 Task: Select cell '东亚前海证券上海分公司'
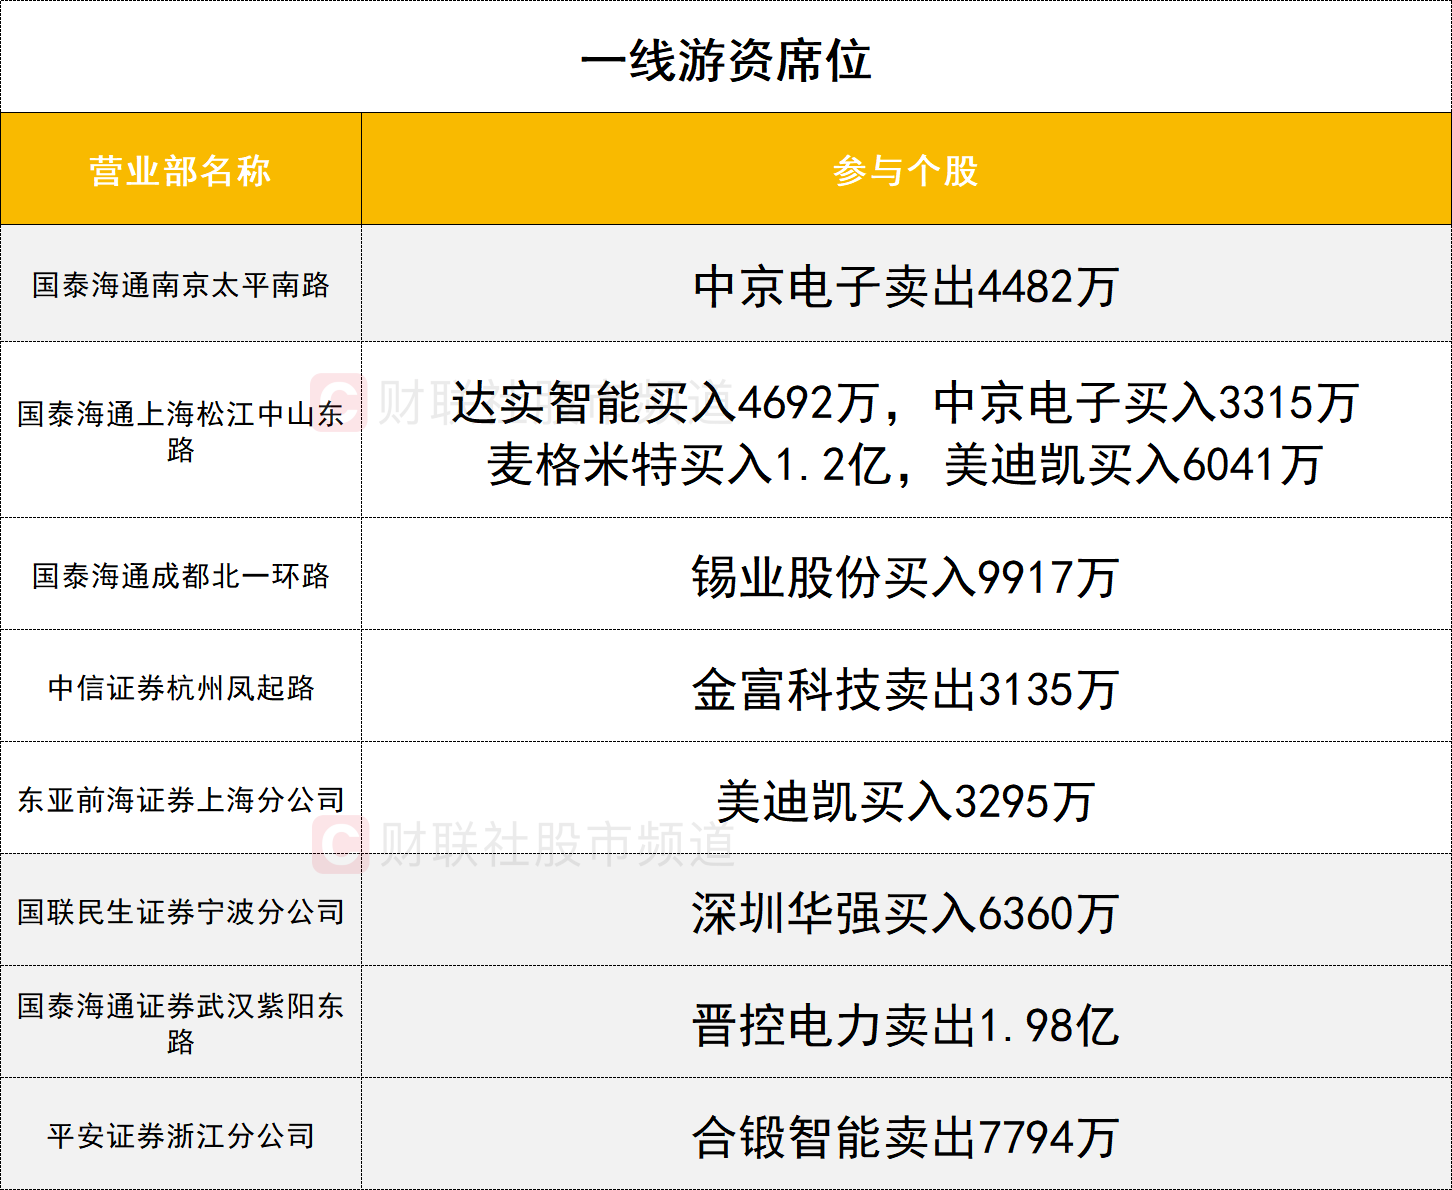(181, 799)
